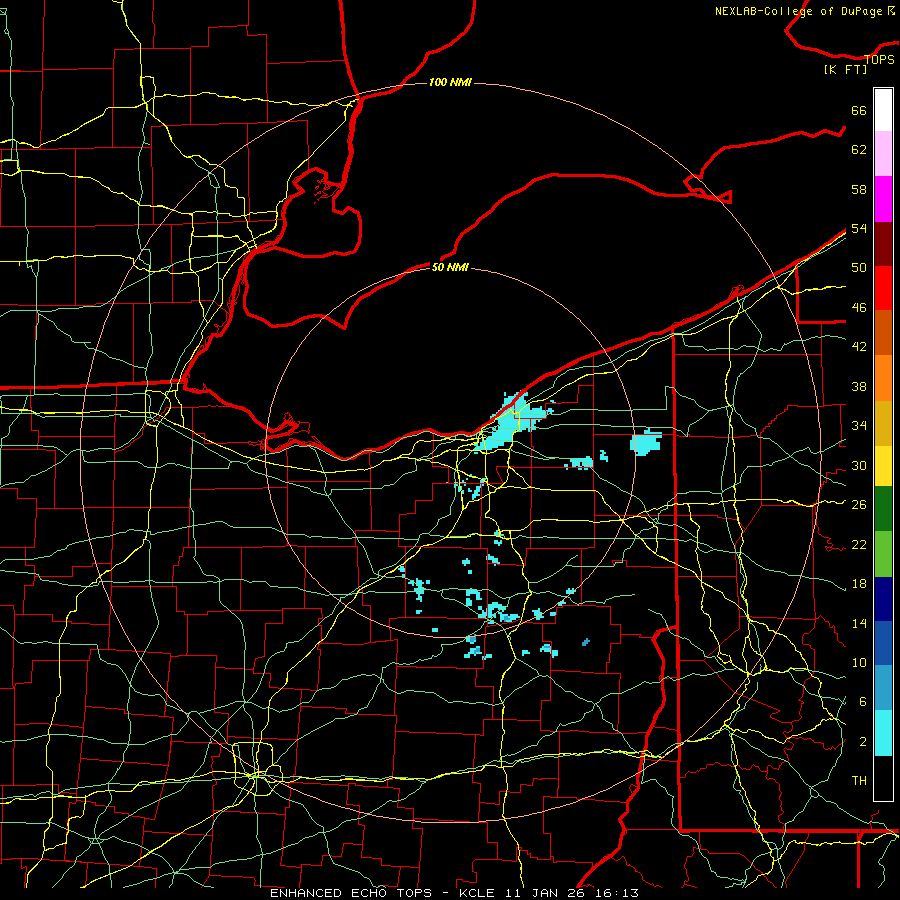
Task: Click the 42 legend value
Action: click(859, 347)
